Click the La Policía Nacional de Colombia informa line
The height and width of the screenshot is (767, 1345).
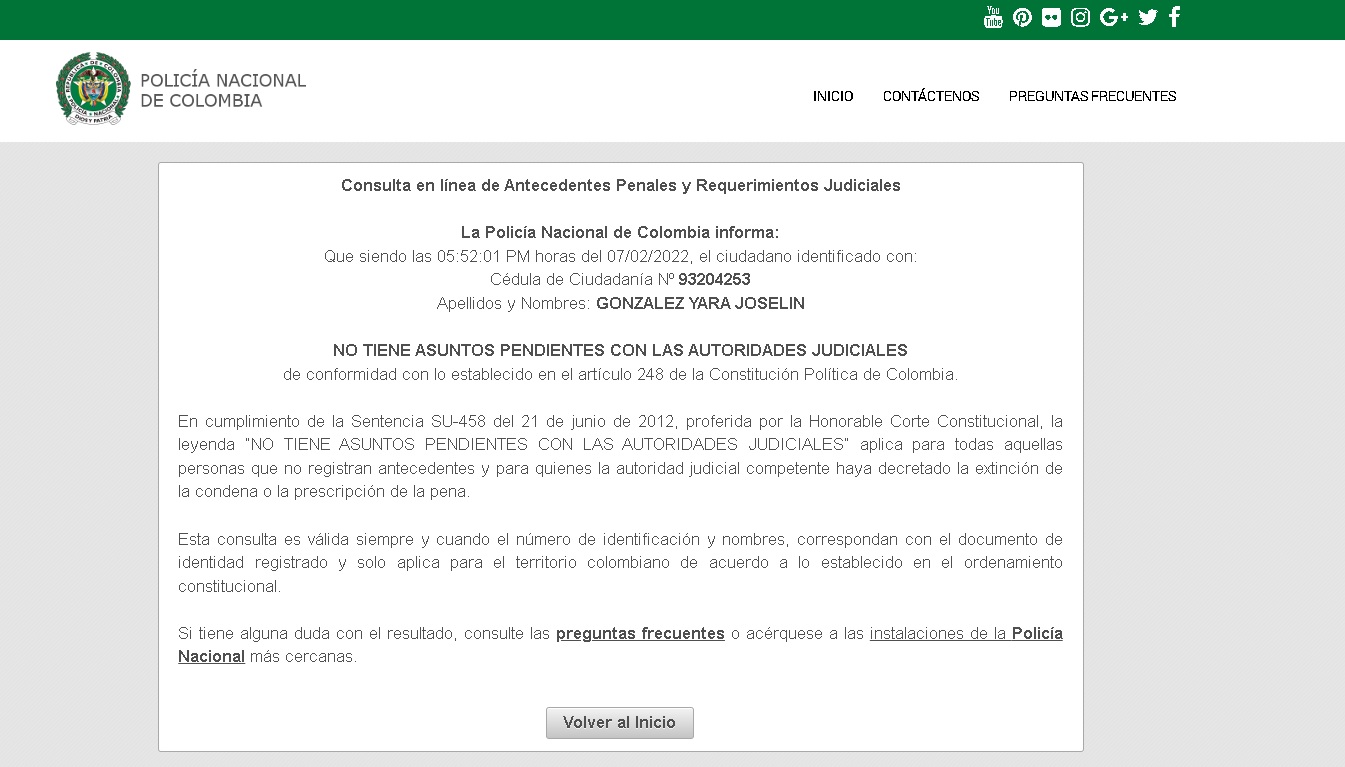[620, 232]
